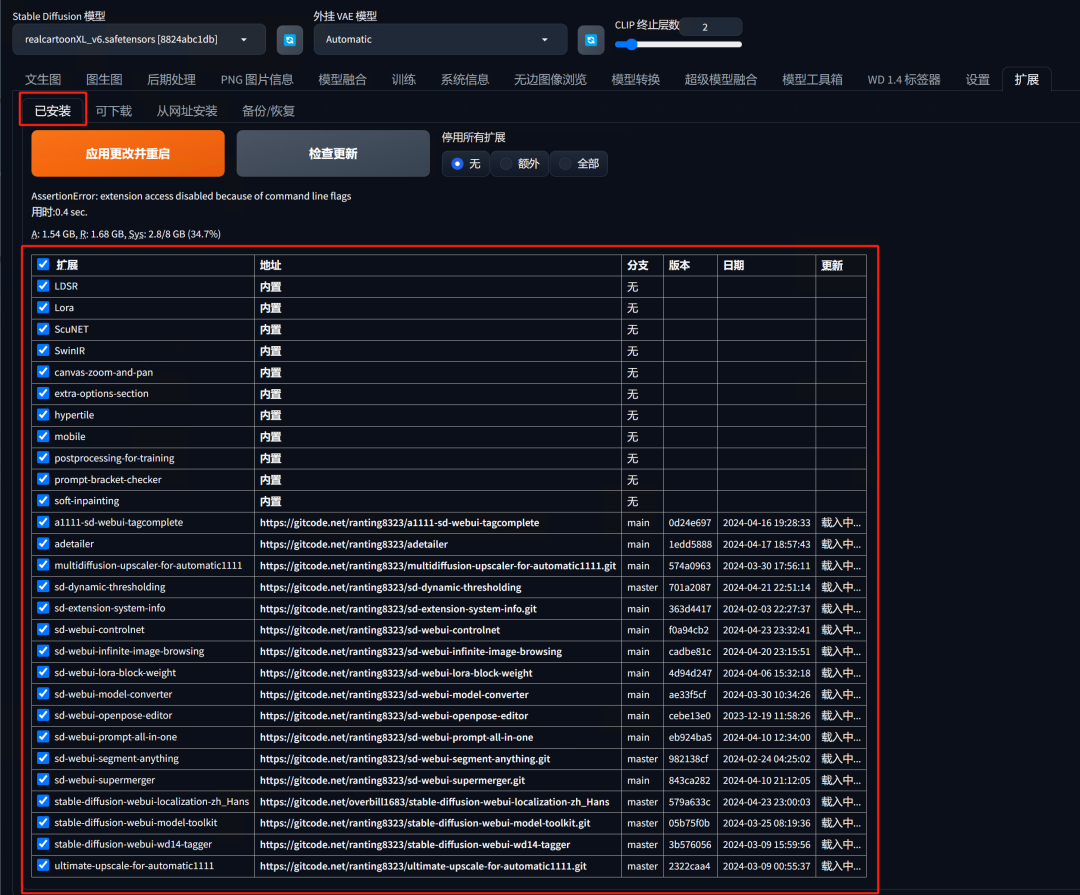Click the 应用更改并重启 button
This screenshot has height=895, width=1080.
[x=128, y=153]
